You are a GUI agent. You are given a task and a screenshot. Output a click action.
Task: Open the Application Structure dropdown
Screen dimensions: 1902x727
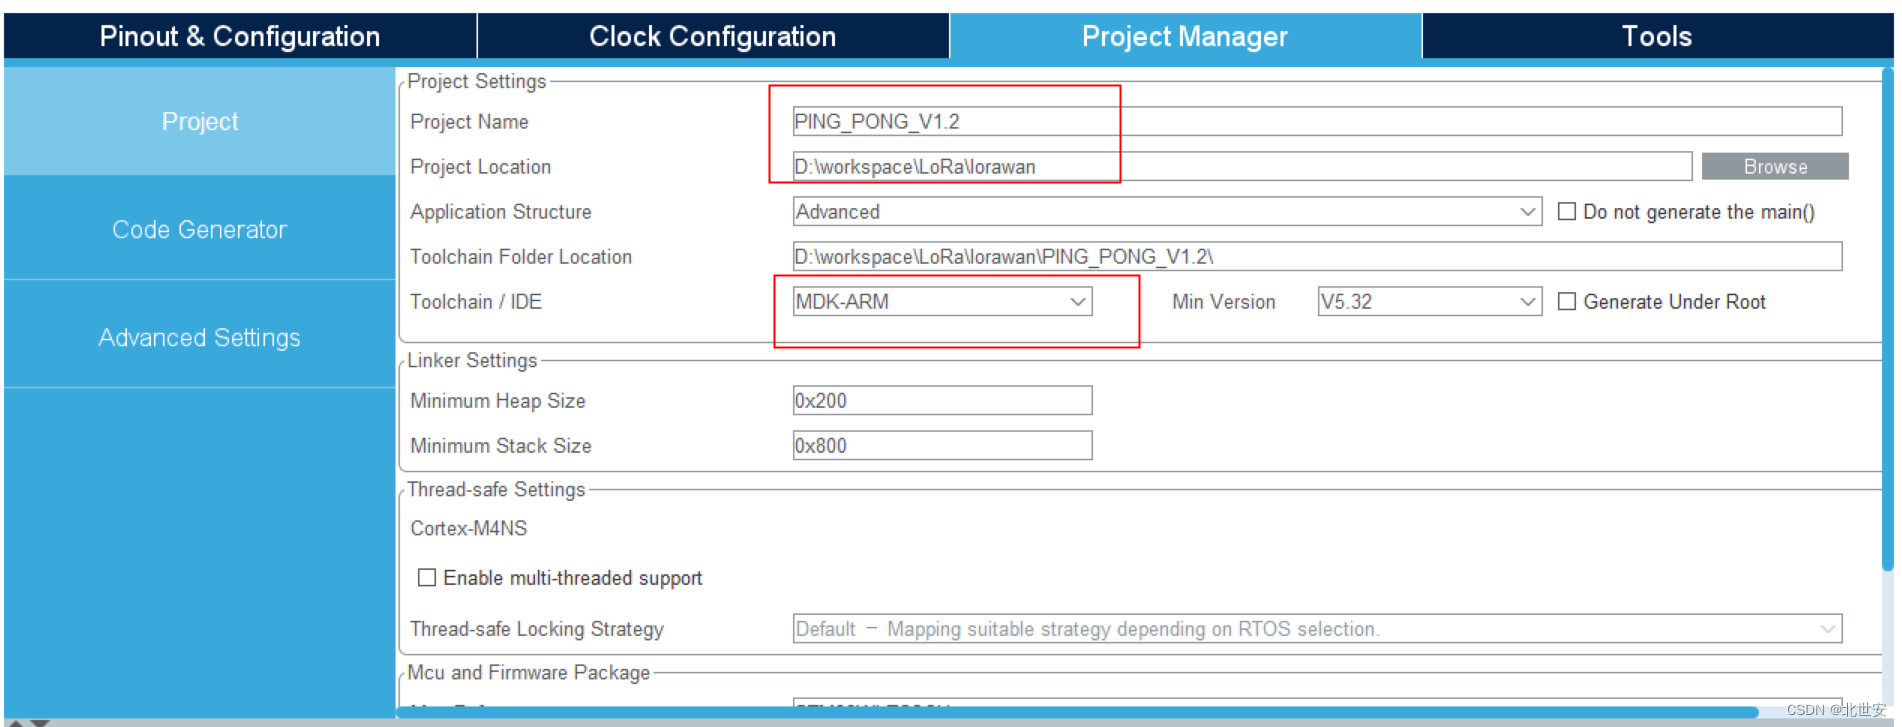tap(1167, 211)
